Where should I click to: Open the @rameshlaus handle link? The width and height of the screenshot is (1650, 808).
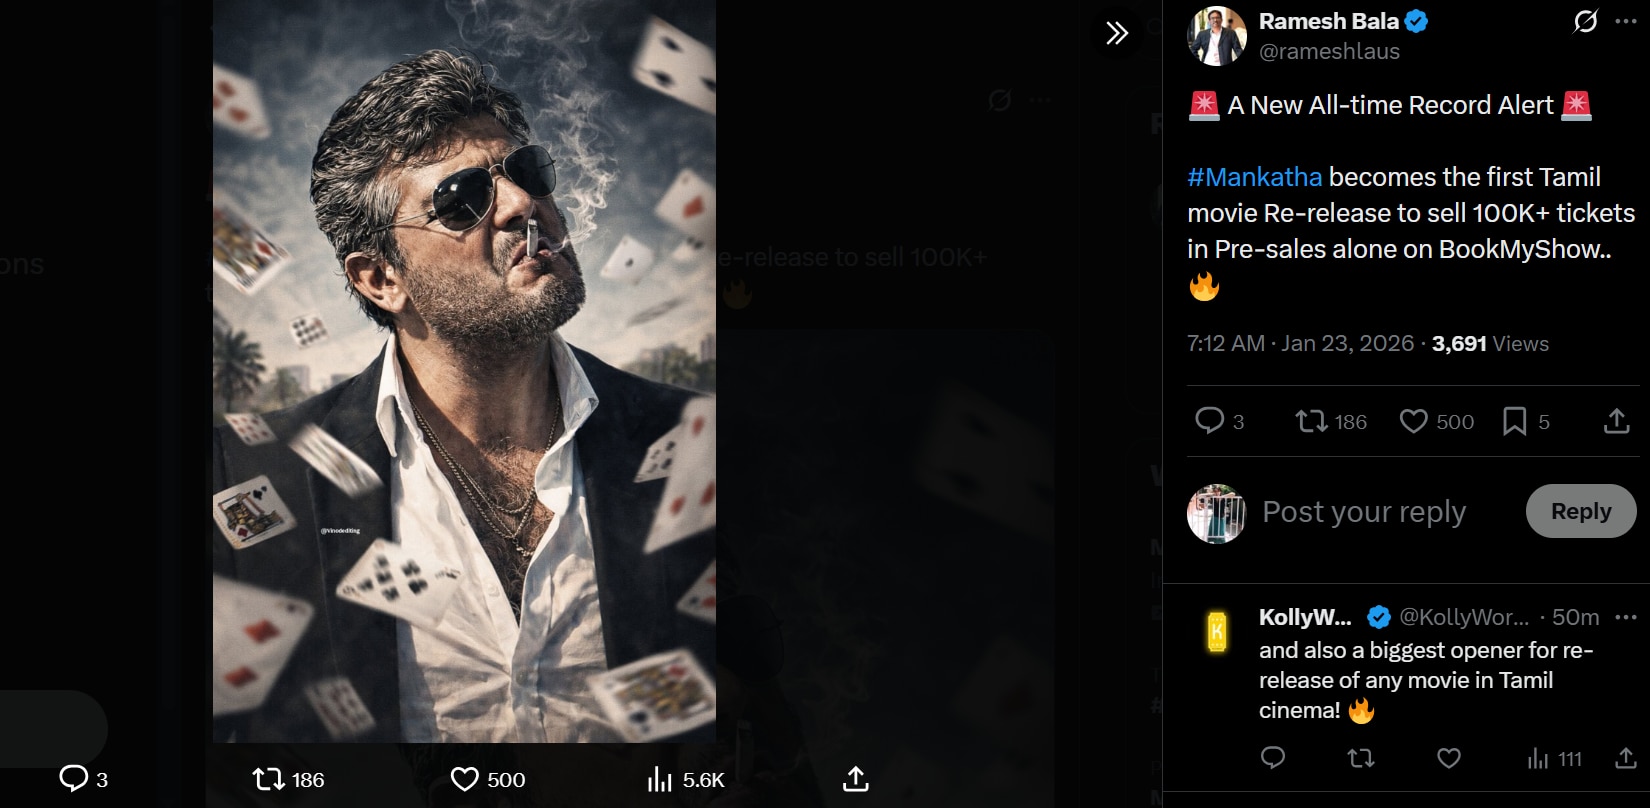(x=1329, y=51)
